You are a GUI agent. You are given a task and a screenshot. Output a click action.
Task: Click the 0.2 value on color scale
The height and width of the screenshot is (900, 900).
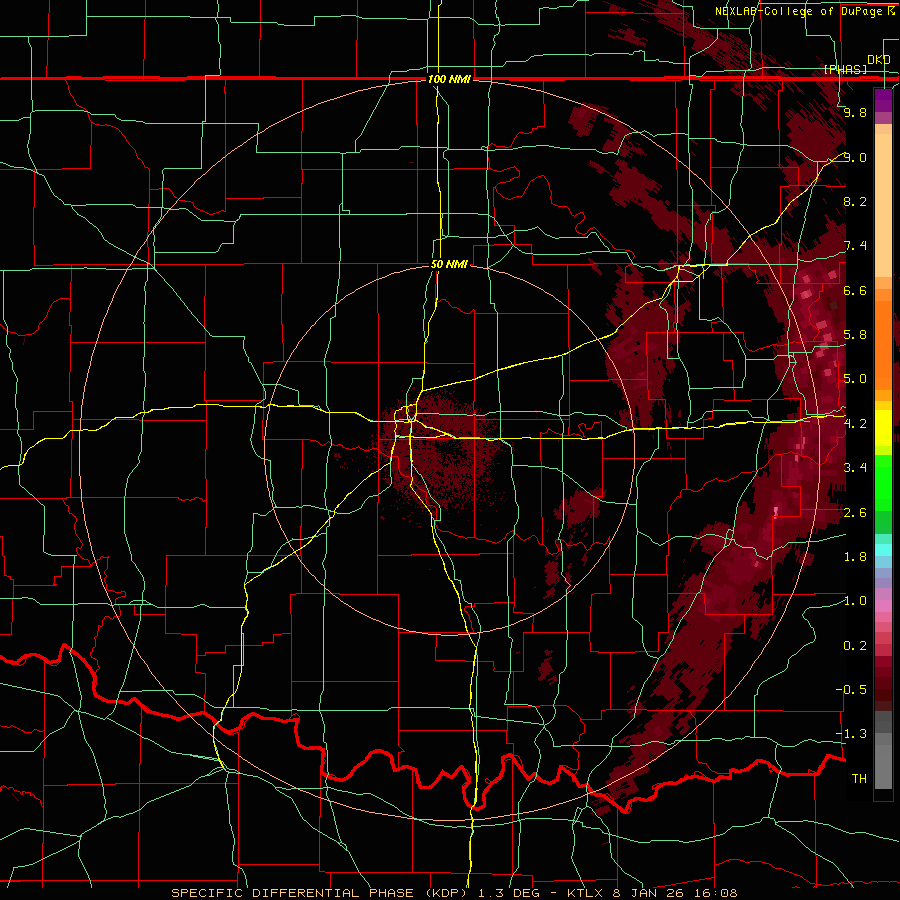[855, 646]
